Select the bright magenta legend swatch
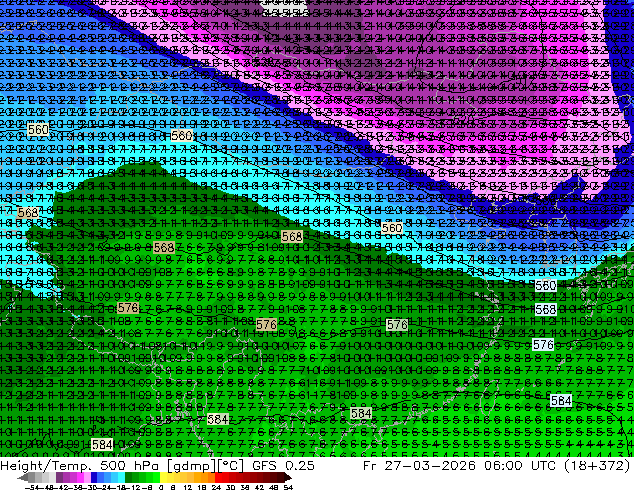 [80, 477]
